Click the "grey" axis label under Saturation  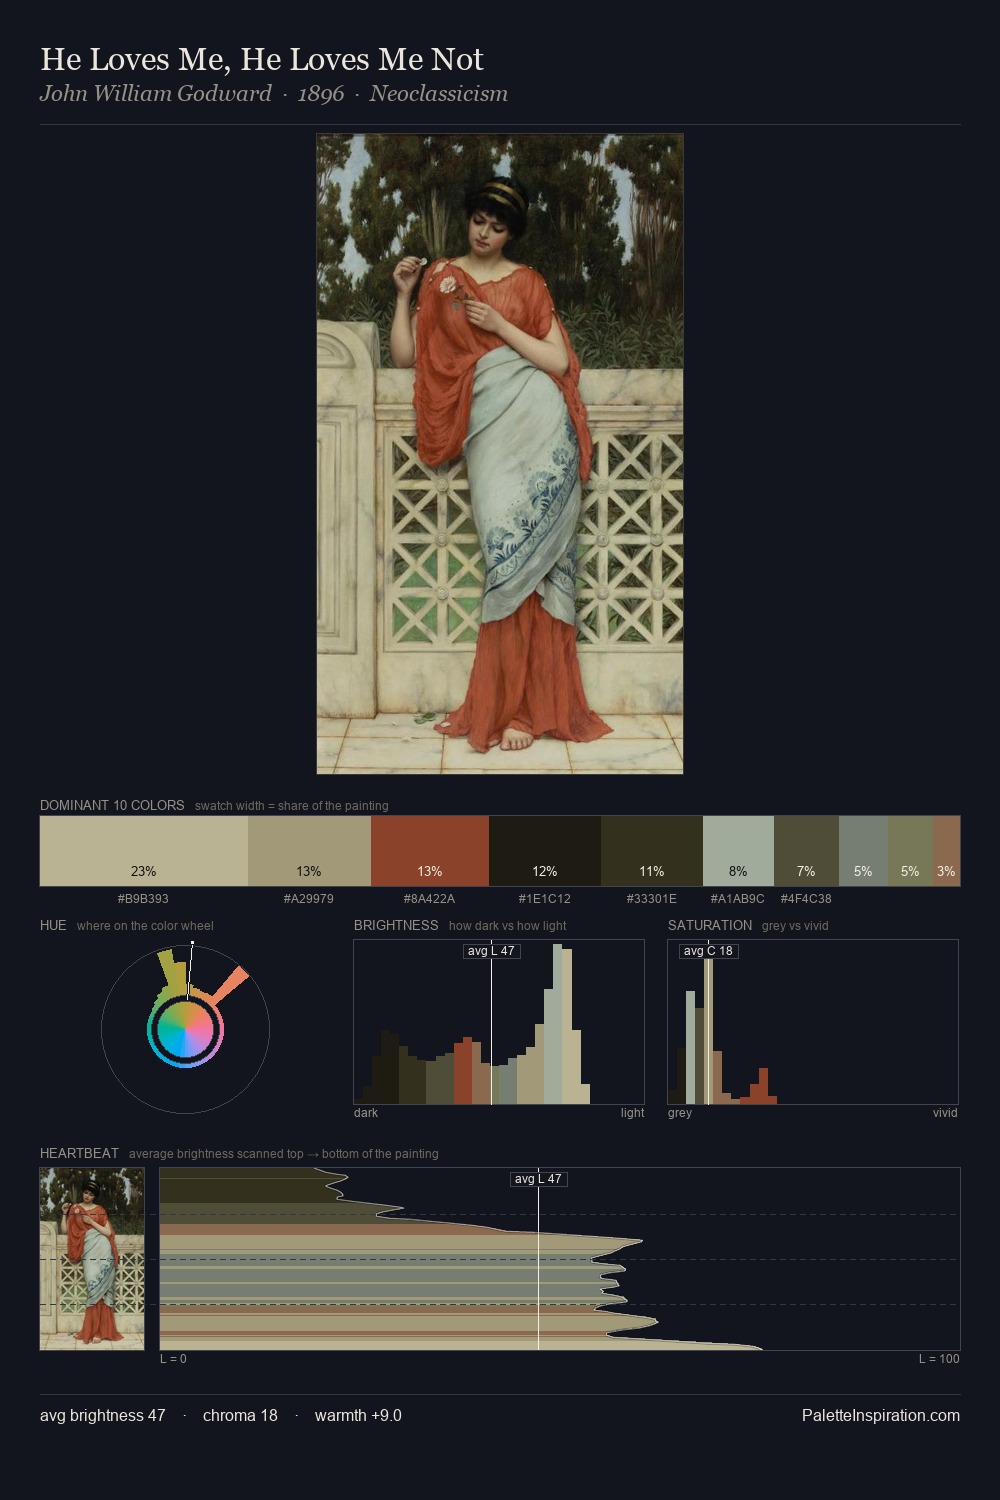tap(680, 1113)
